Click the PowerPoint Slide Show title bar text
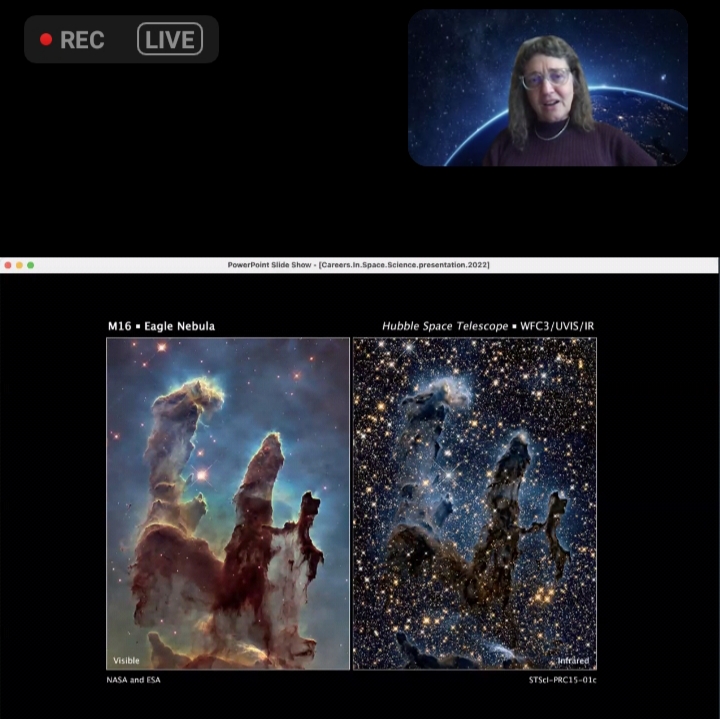Image resolution: width=720 pixels, height=719 pixels. coord(359,265)
